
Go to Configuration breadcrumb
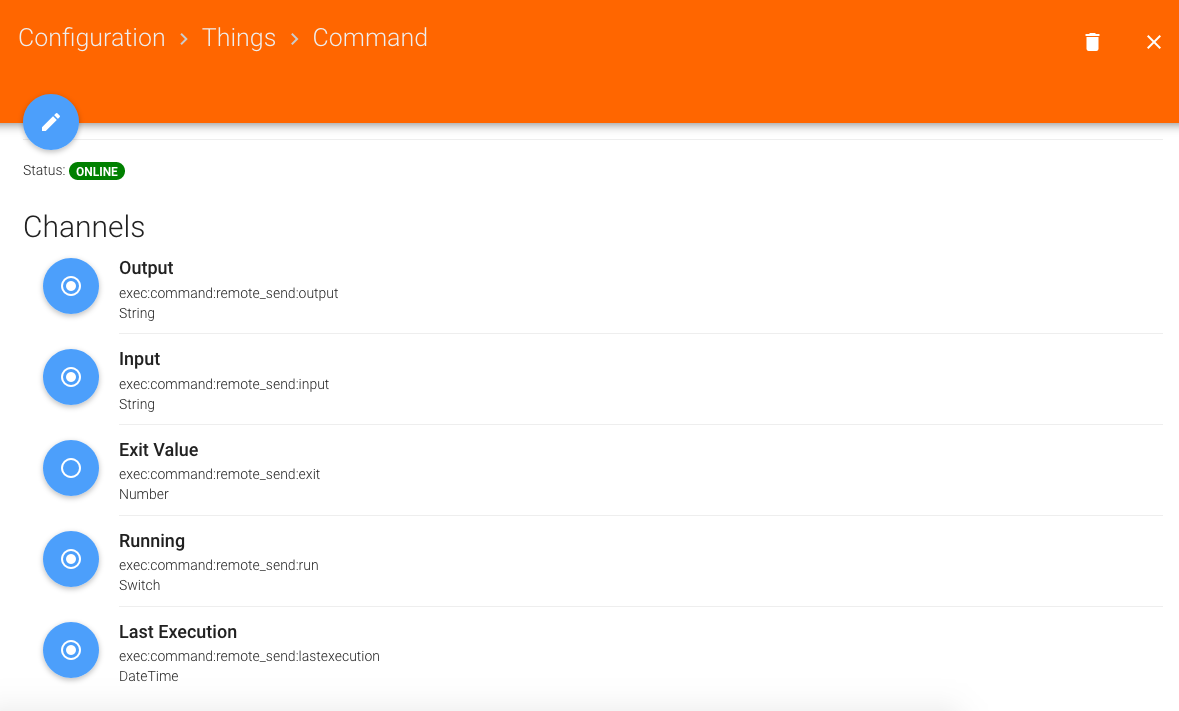[92, 38]
